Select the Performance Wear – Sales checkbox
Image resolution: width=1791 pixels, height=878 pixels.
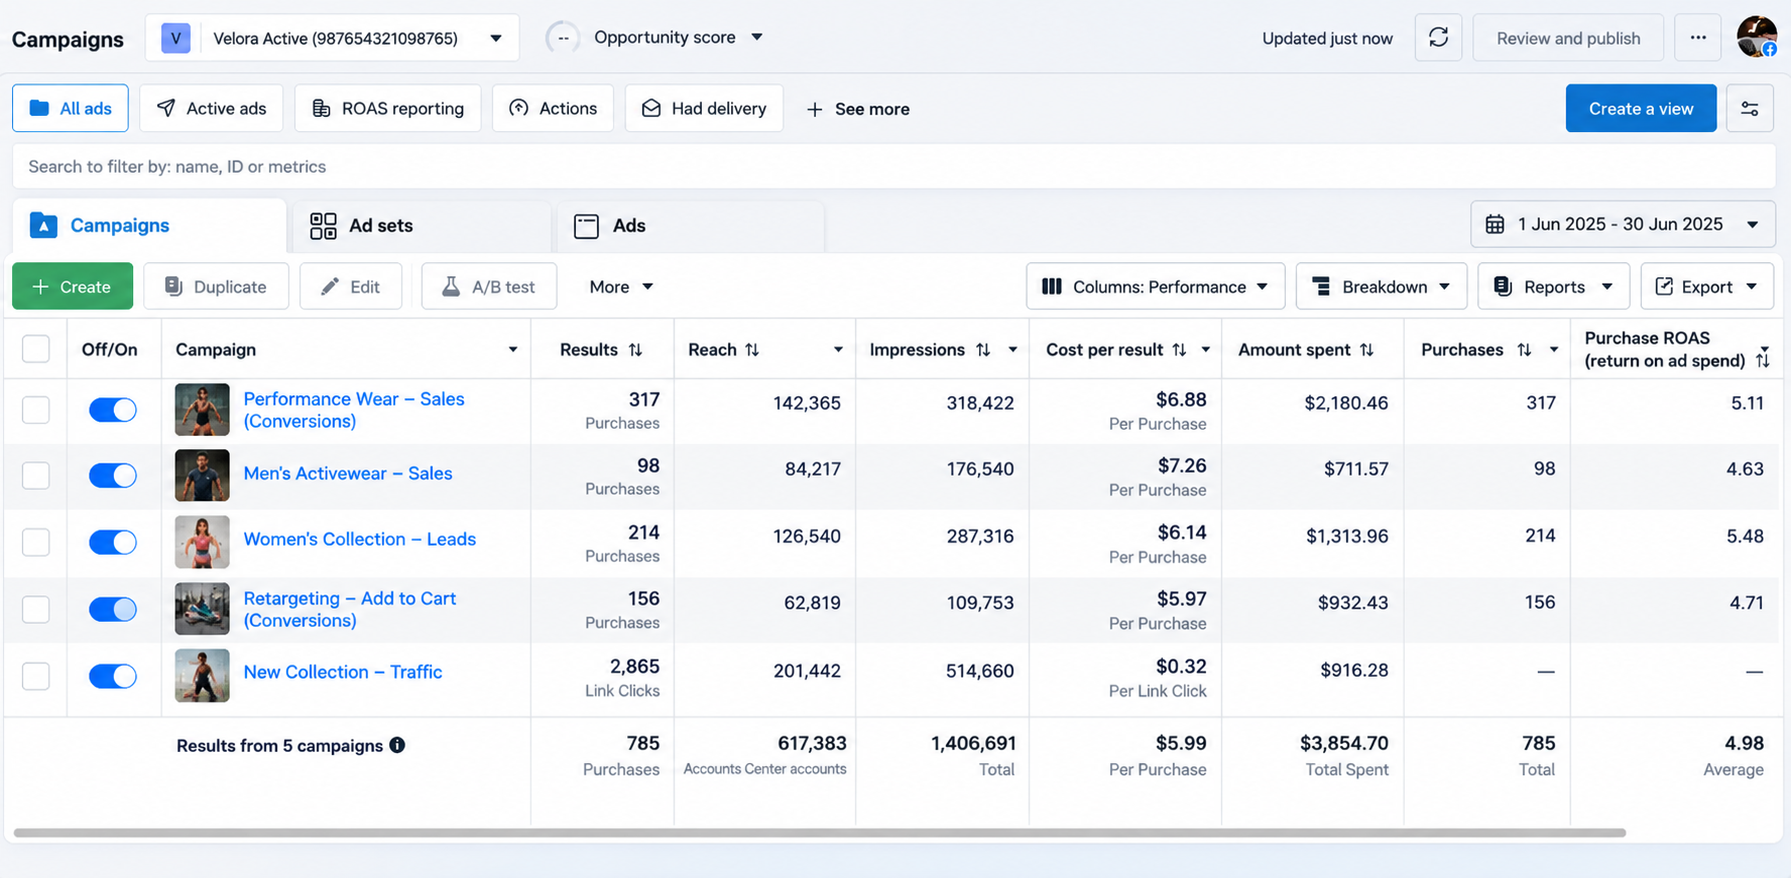click(x=36, y=409)
